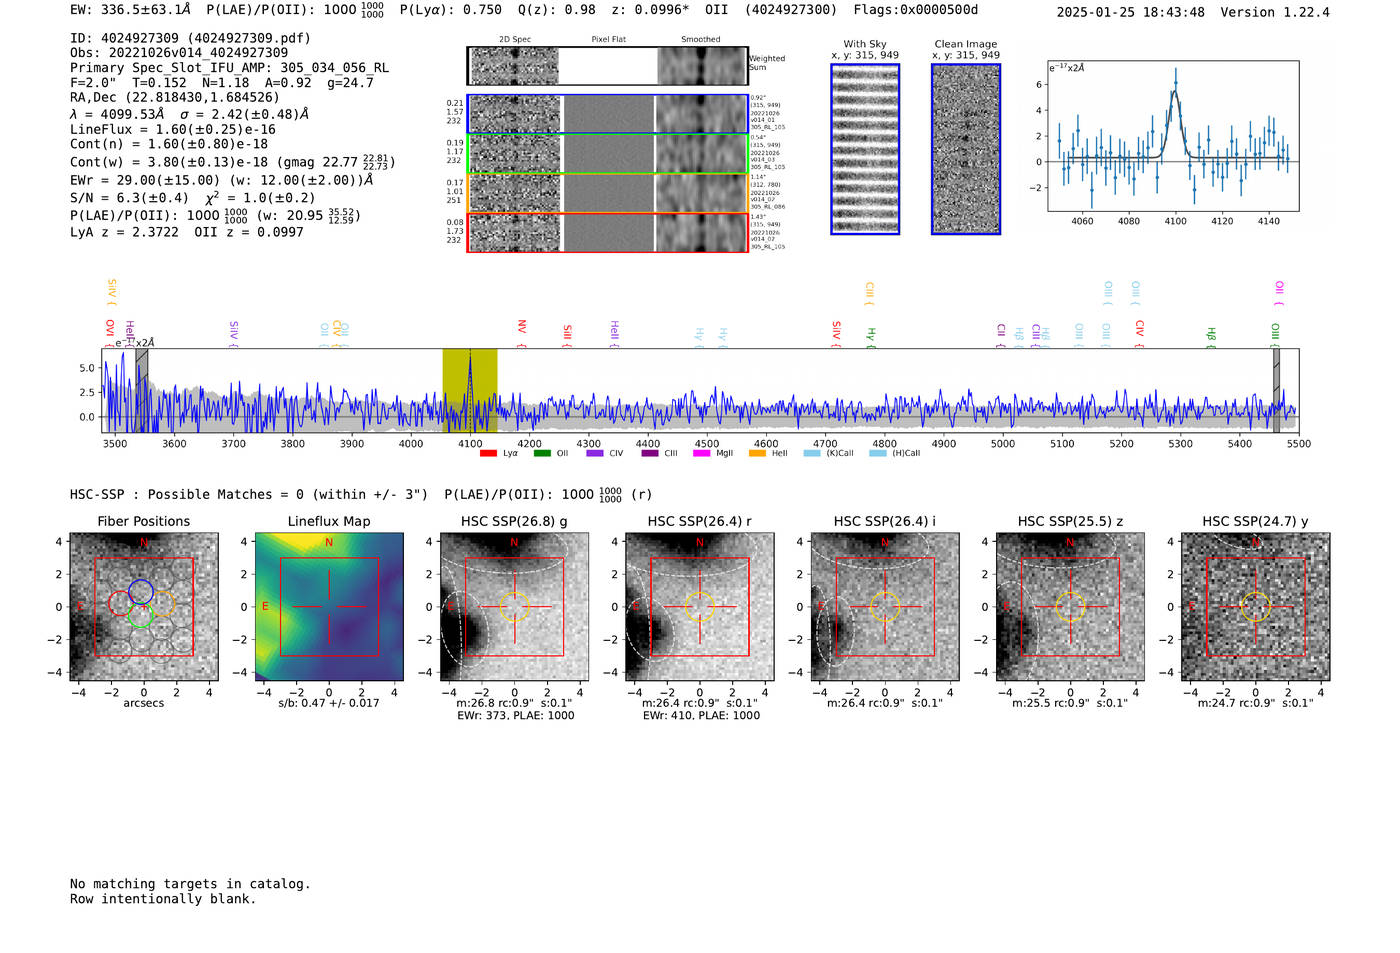Click the λ = 4099.53Å wavelength line
This screenshot has width=1400, height=953.
189,114
